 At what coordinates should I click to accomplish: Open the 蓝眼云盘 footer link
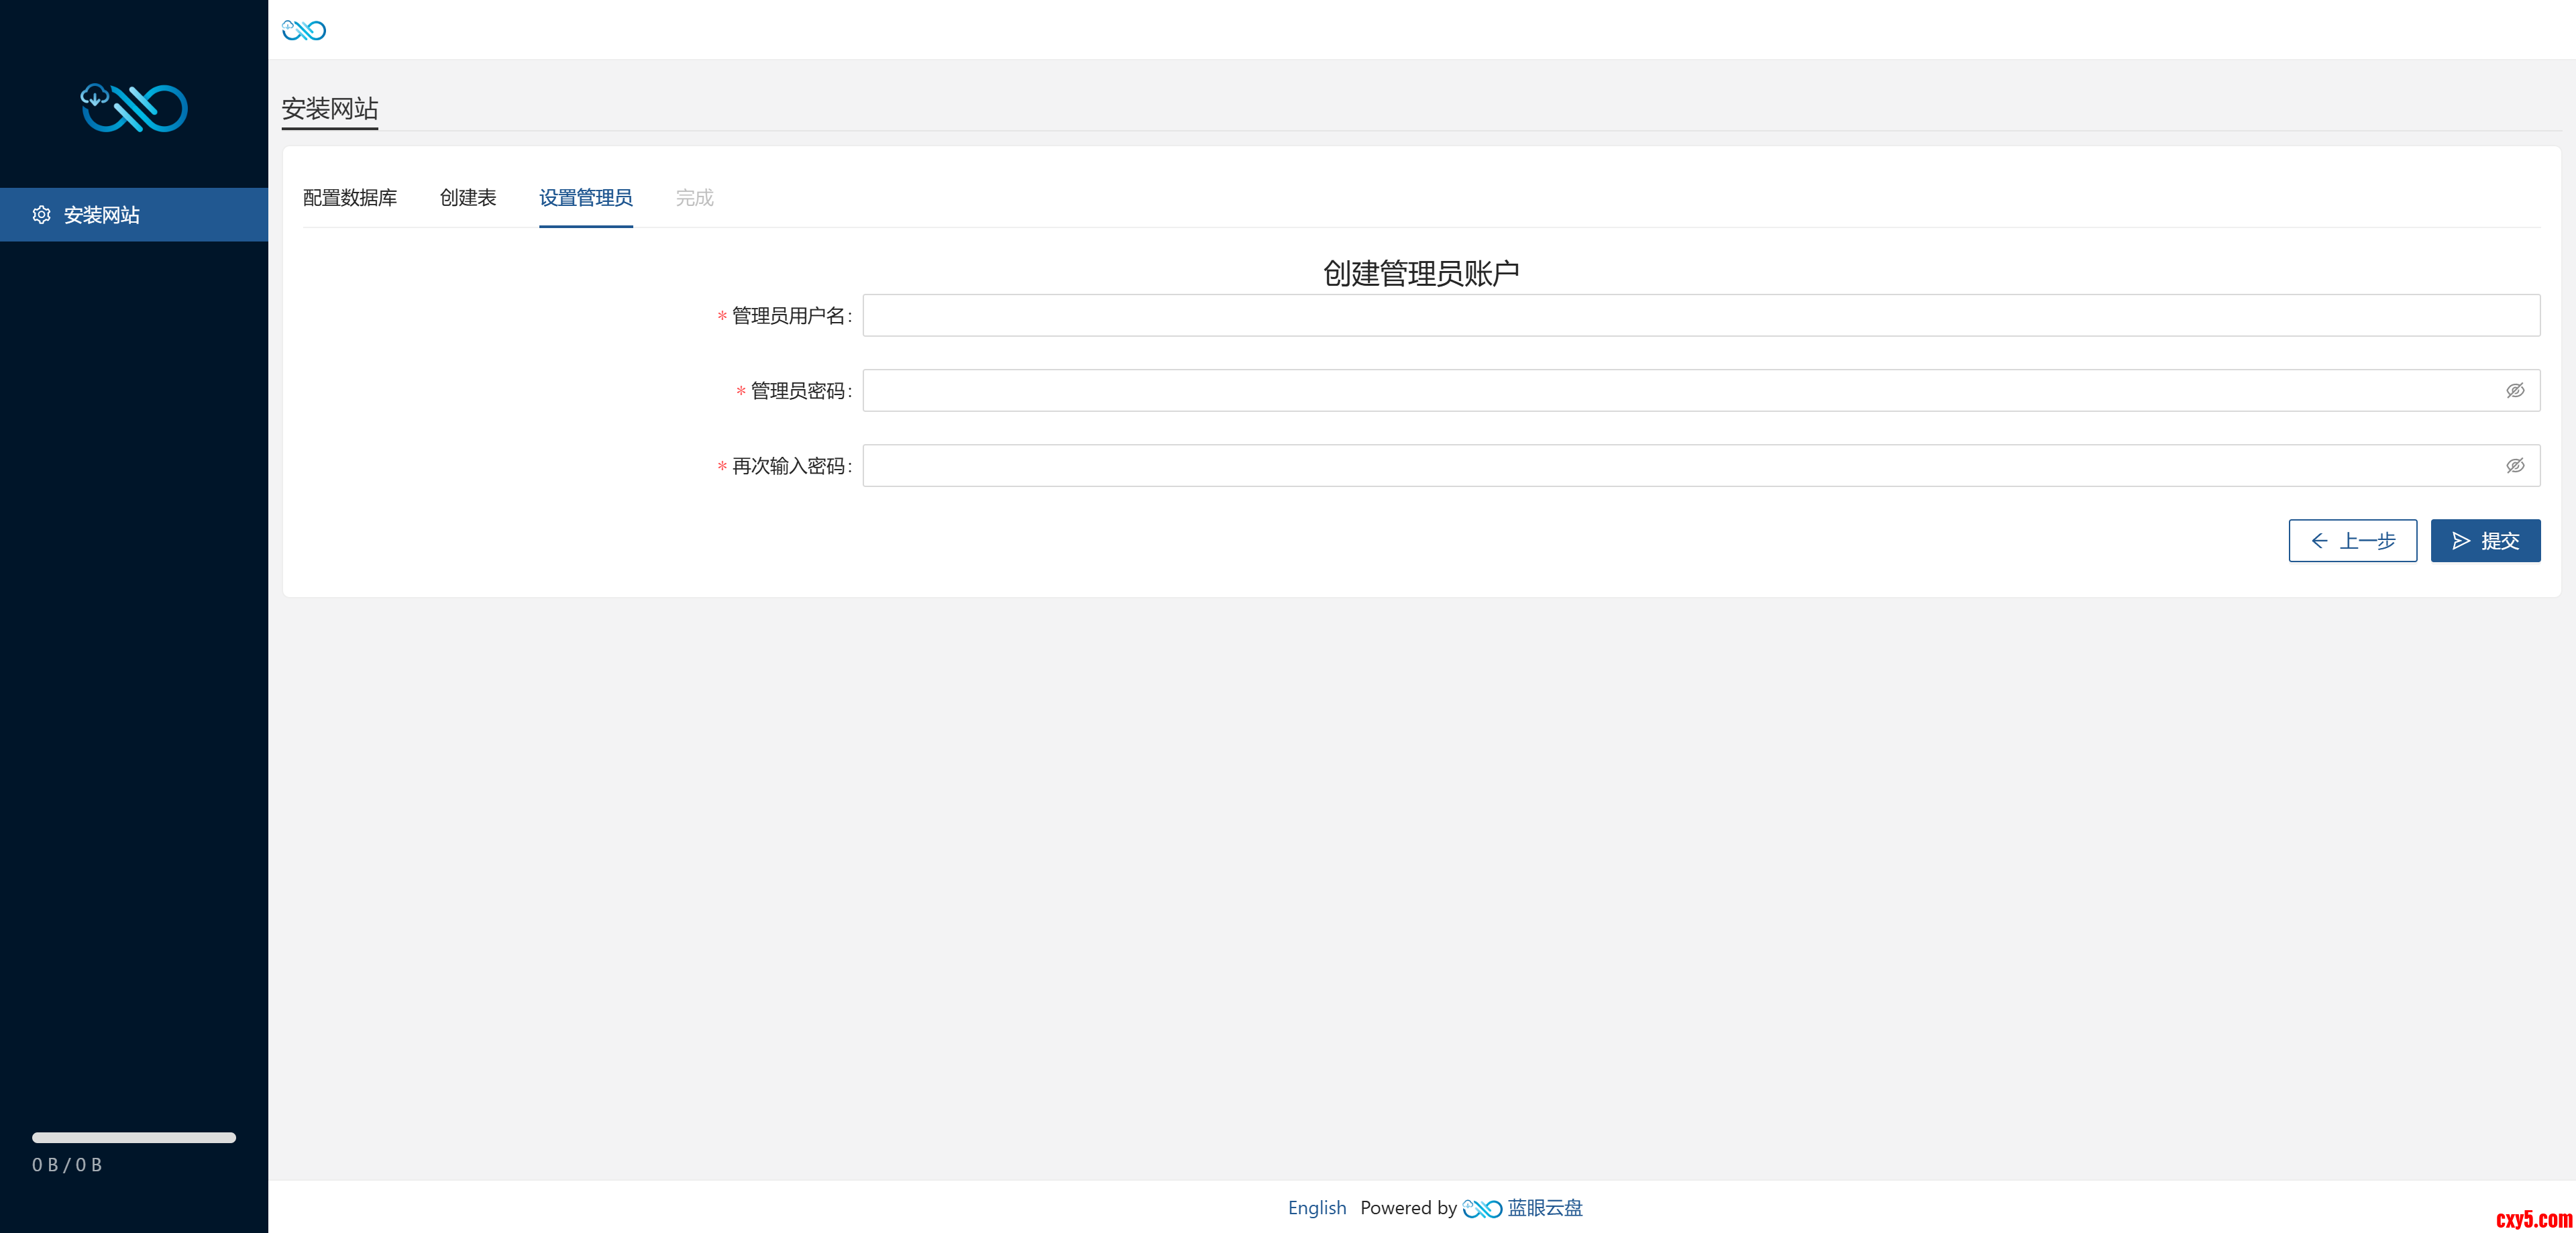click(1545, 1208)
